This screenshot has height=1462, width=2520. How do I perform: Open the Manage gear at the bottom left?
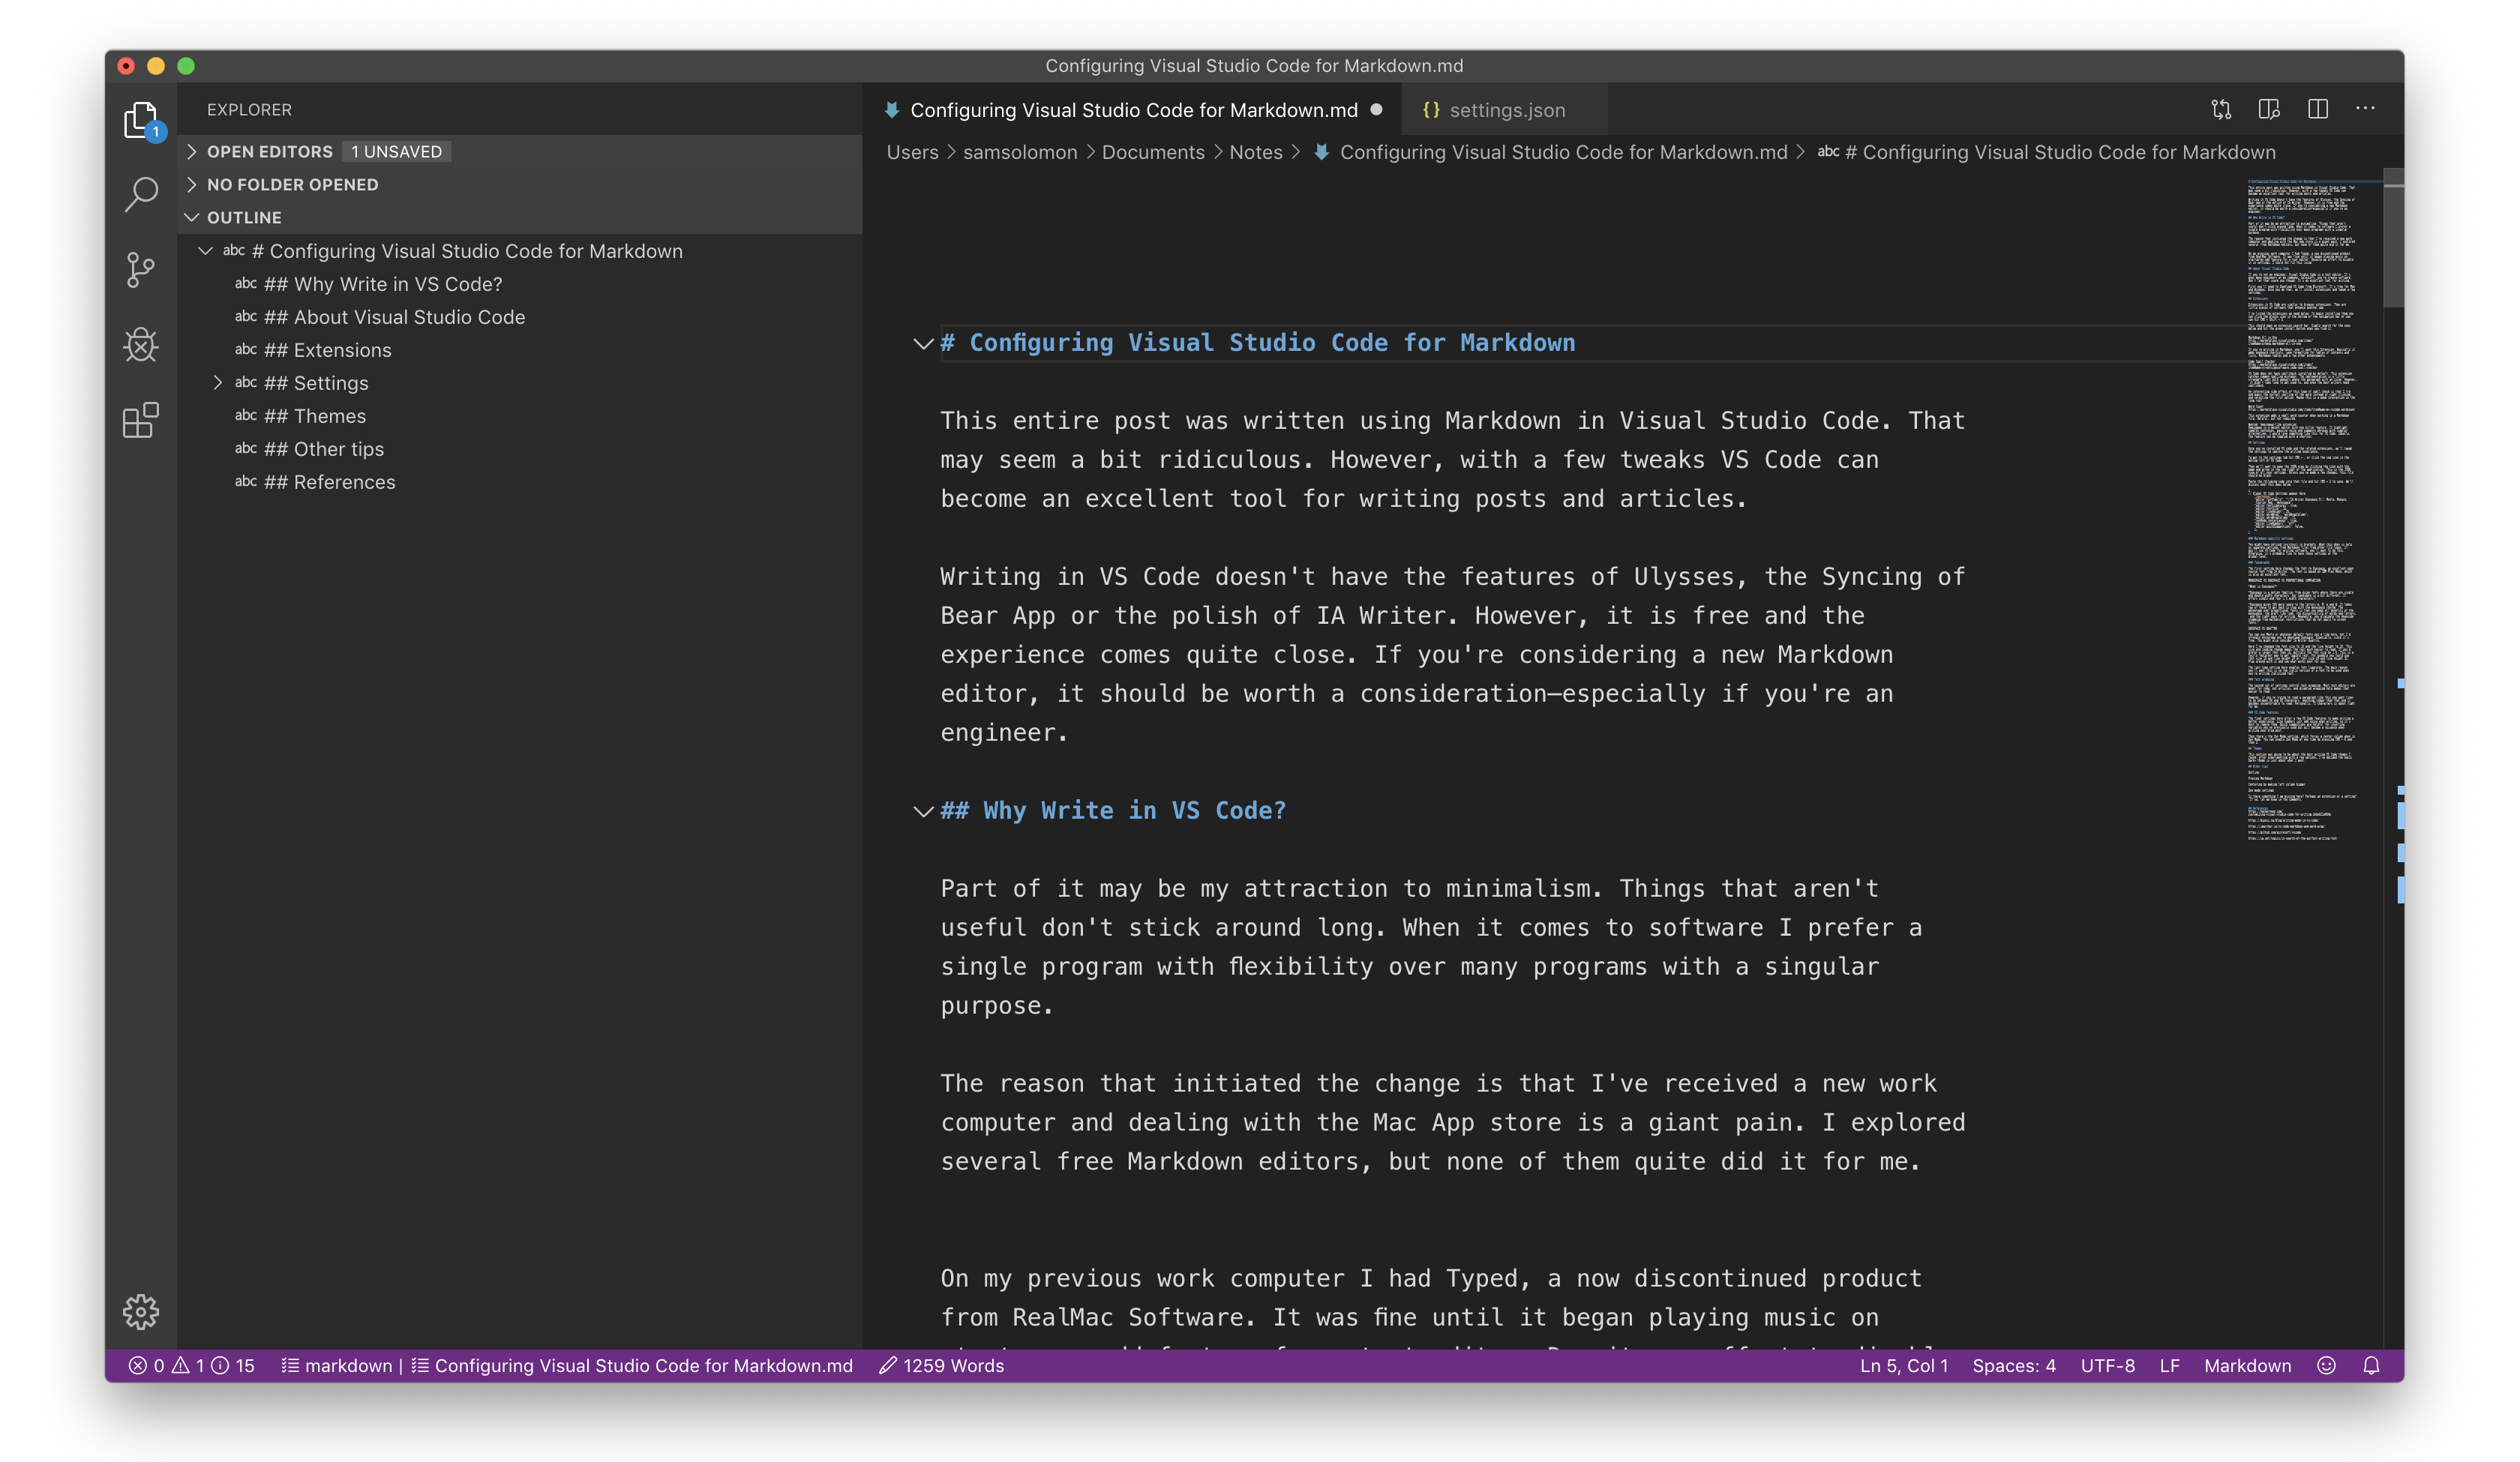[x=141, y=1312]
